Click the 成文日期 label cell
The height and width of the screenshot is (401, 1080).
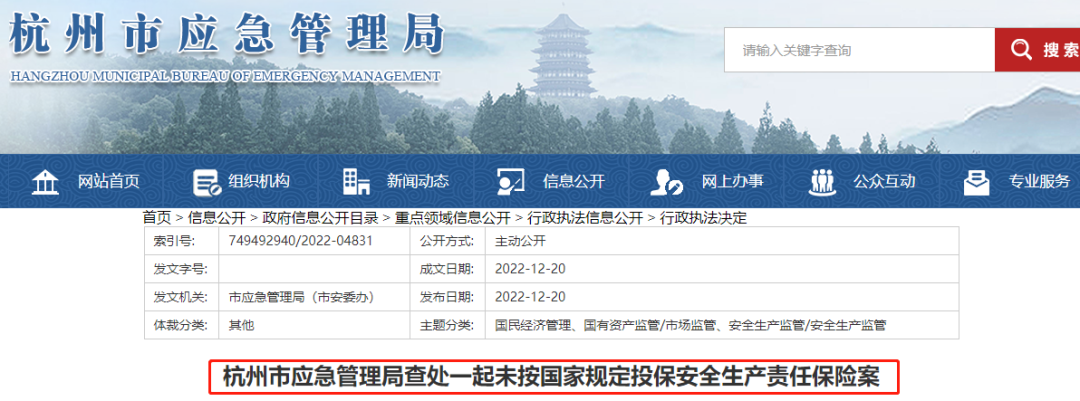coord(447,269)
